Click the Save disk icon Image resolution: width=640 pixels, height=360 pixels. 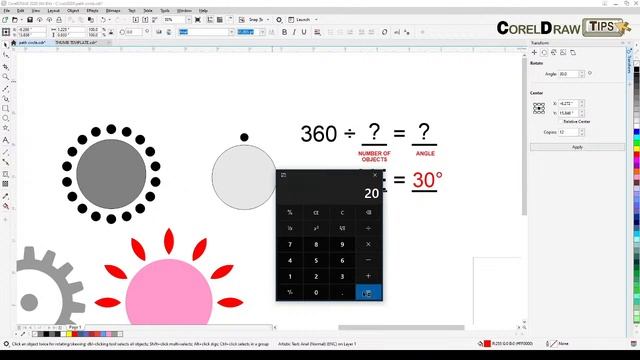[x=30, y=20]
